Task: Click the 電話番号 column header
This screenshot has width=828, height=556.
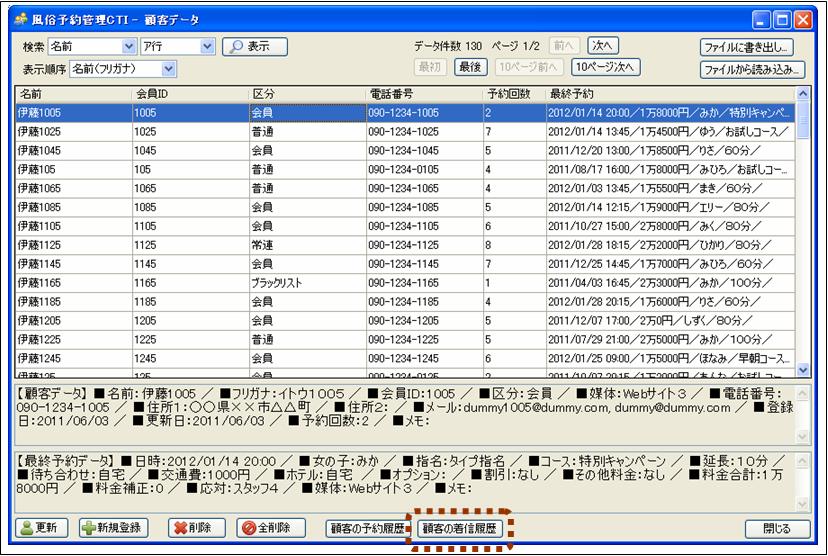Action: (x=424, y=93)
